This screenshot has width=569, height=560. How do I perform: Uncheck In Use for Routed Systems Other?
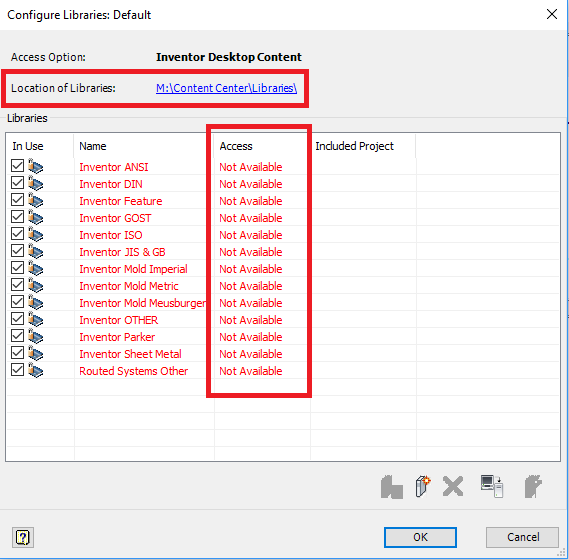pos(17,369)
